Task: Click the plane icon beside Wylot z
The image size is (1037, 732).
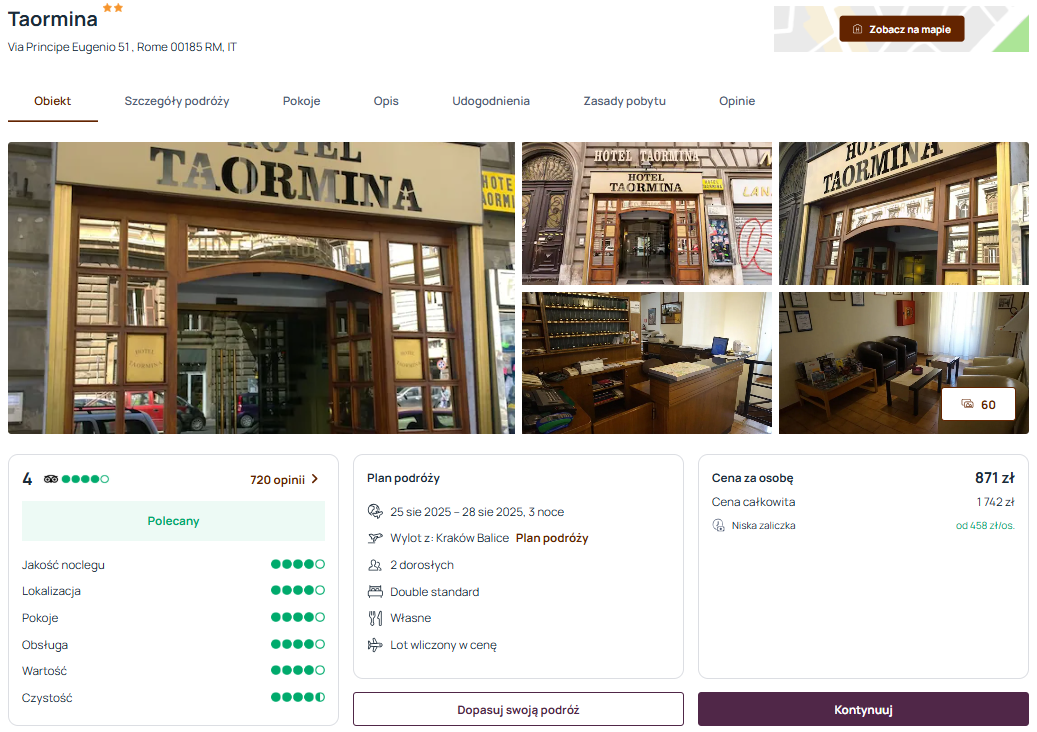Action: coord(375,538)
